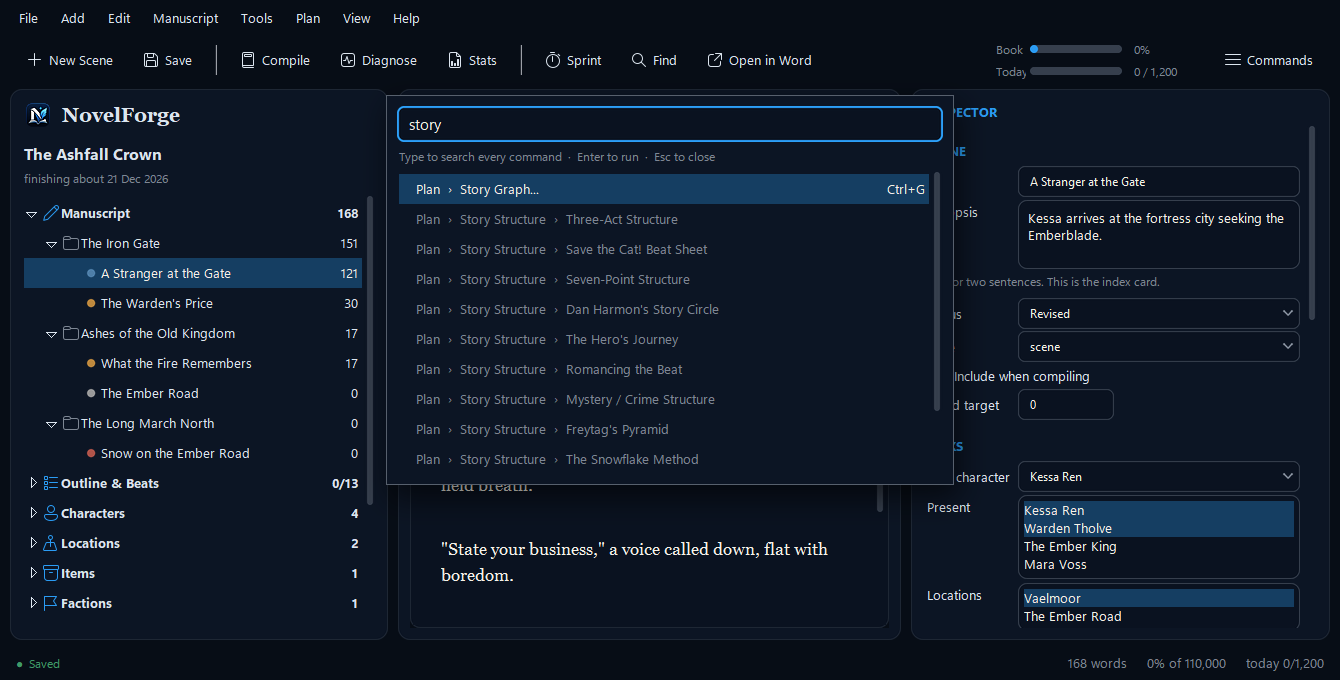
Task: Expand the Factions section
Action: (x=33, y=603)
